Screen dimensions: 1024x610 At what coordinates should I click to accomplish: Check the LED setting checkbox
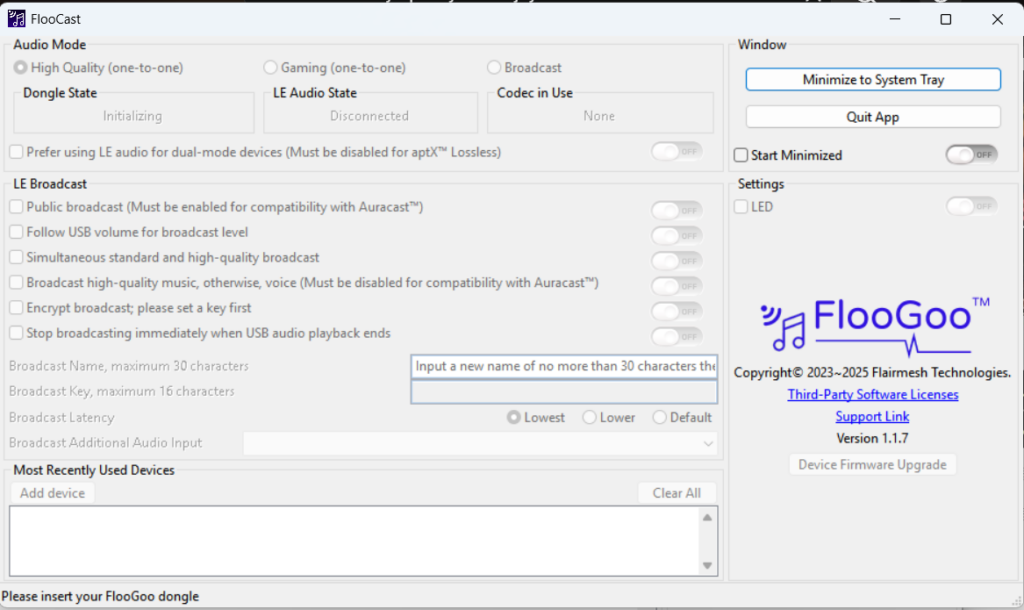pos(741,207)
